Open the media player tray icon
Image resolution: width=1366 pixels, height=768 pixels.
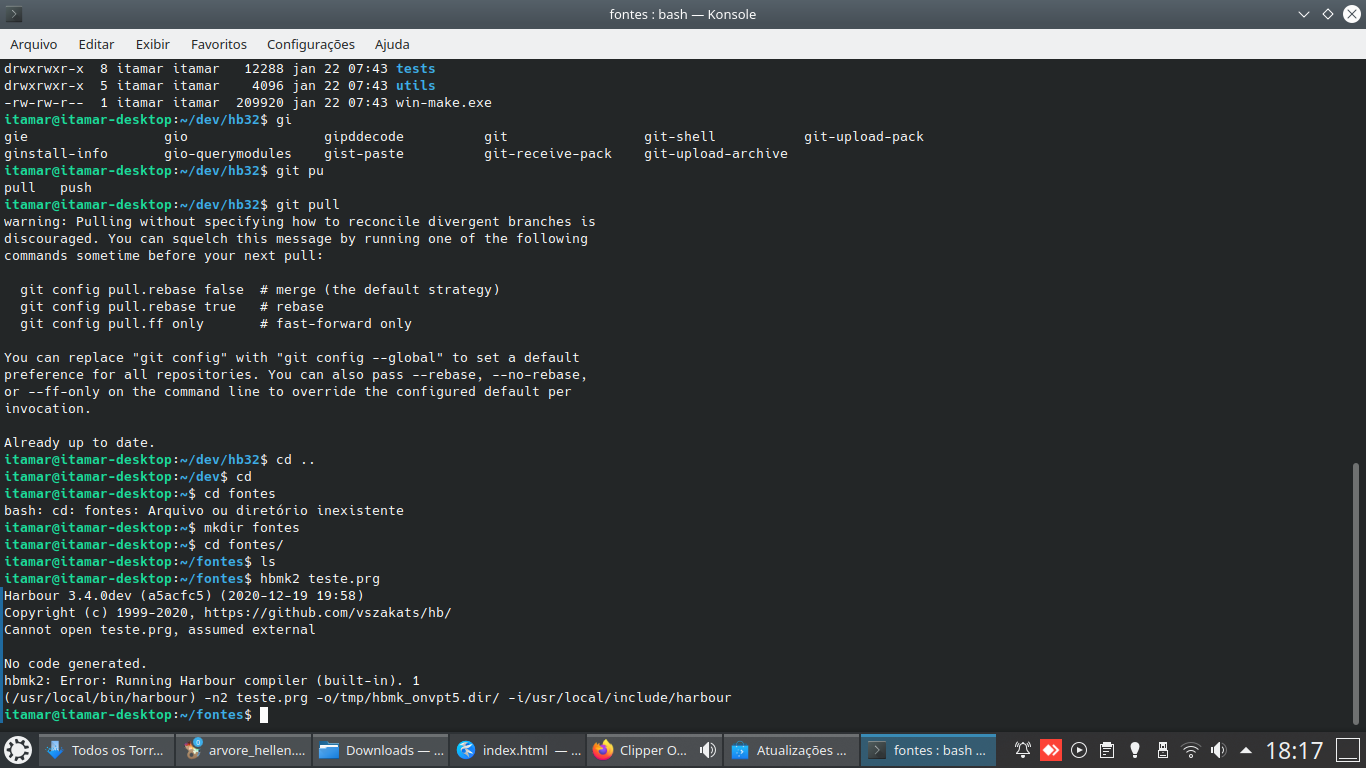tap(1079, 750)
